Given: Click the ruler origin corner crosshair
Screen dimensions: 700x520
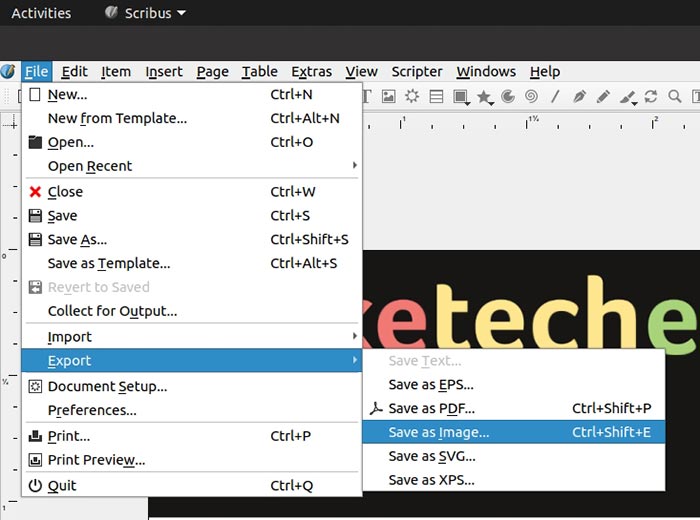Looking at the screenshot, I should pyautogui.click(x=12, y=124).
